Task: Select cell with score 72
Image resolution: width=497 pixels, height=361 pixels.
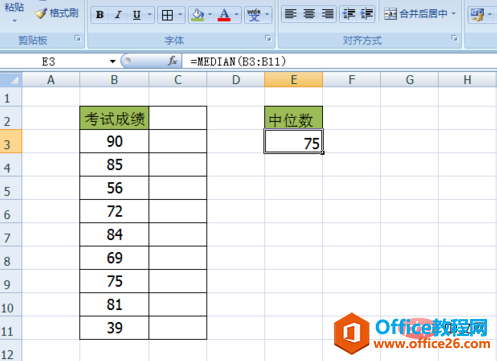Action: pyautogui.click(x=114, y=211)
